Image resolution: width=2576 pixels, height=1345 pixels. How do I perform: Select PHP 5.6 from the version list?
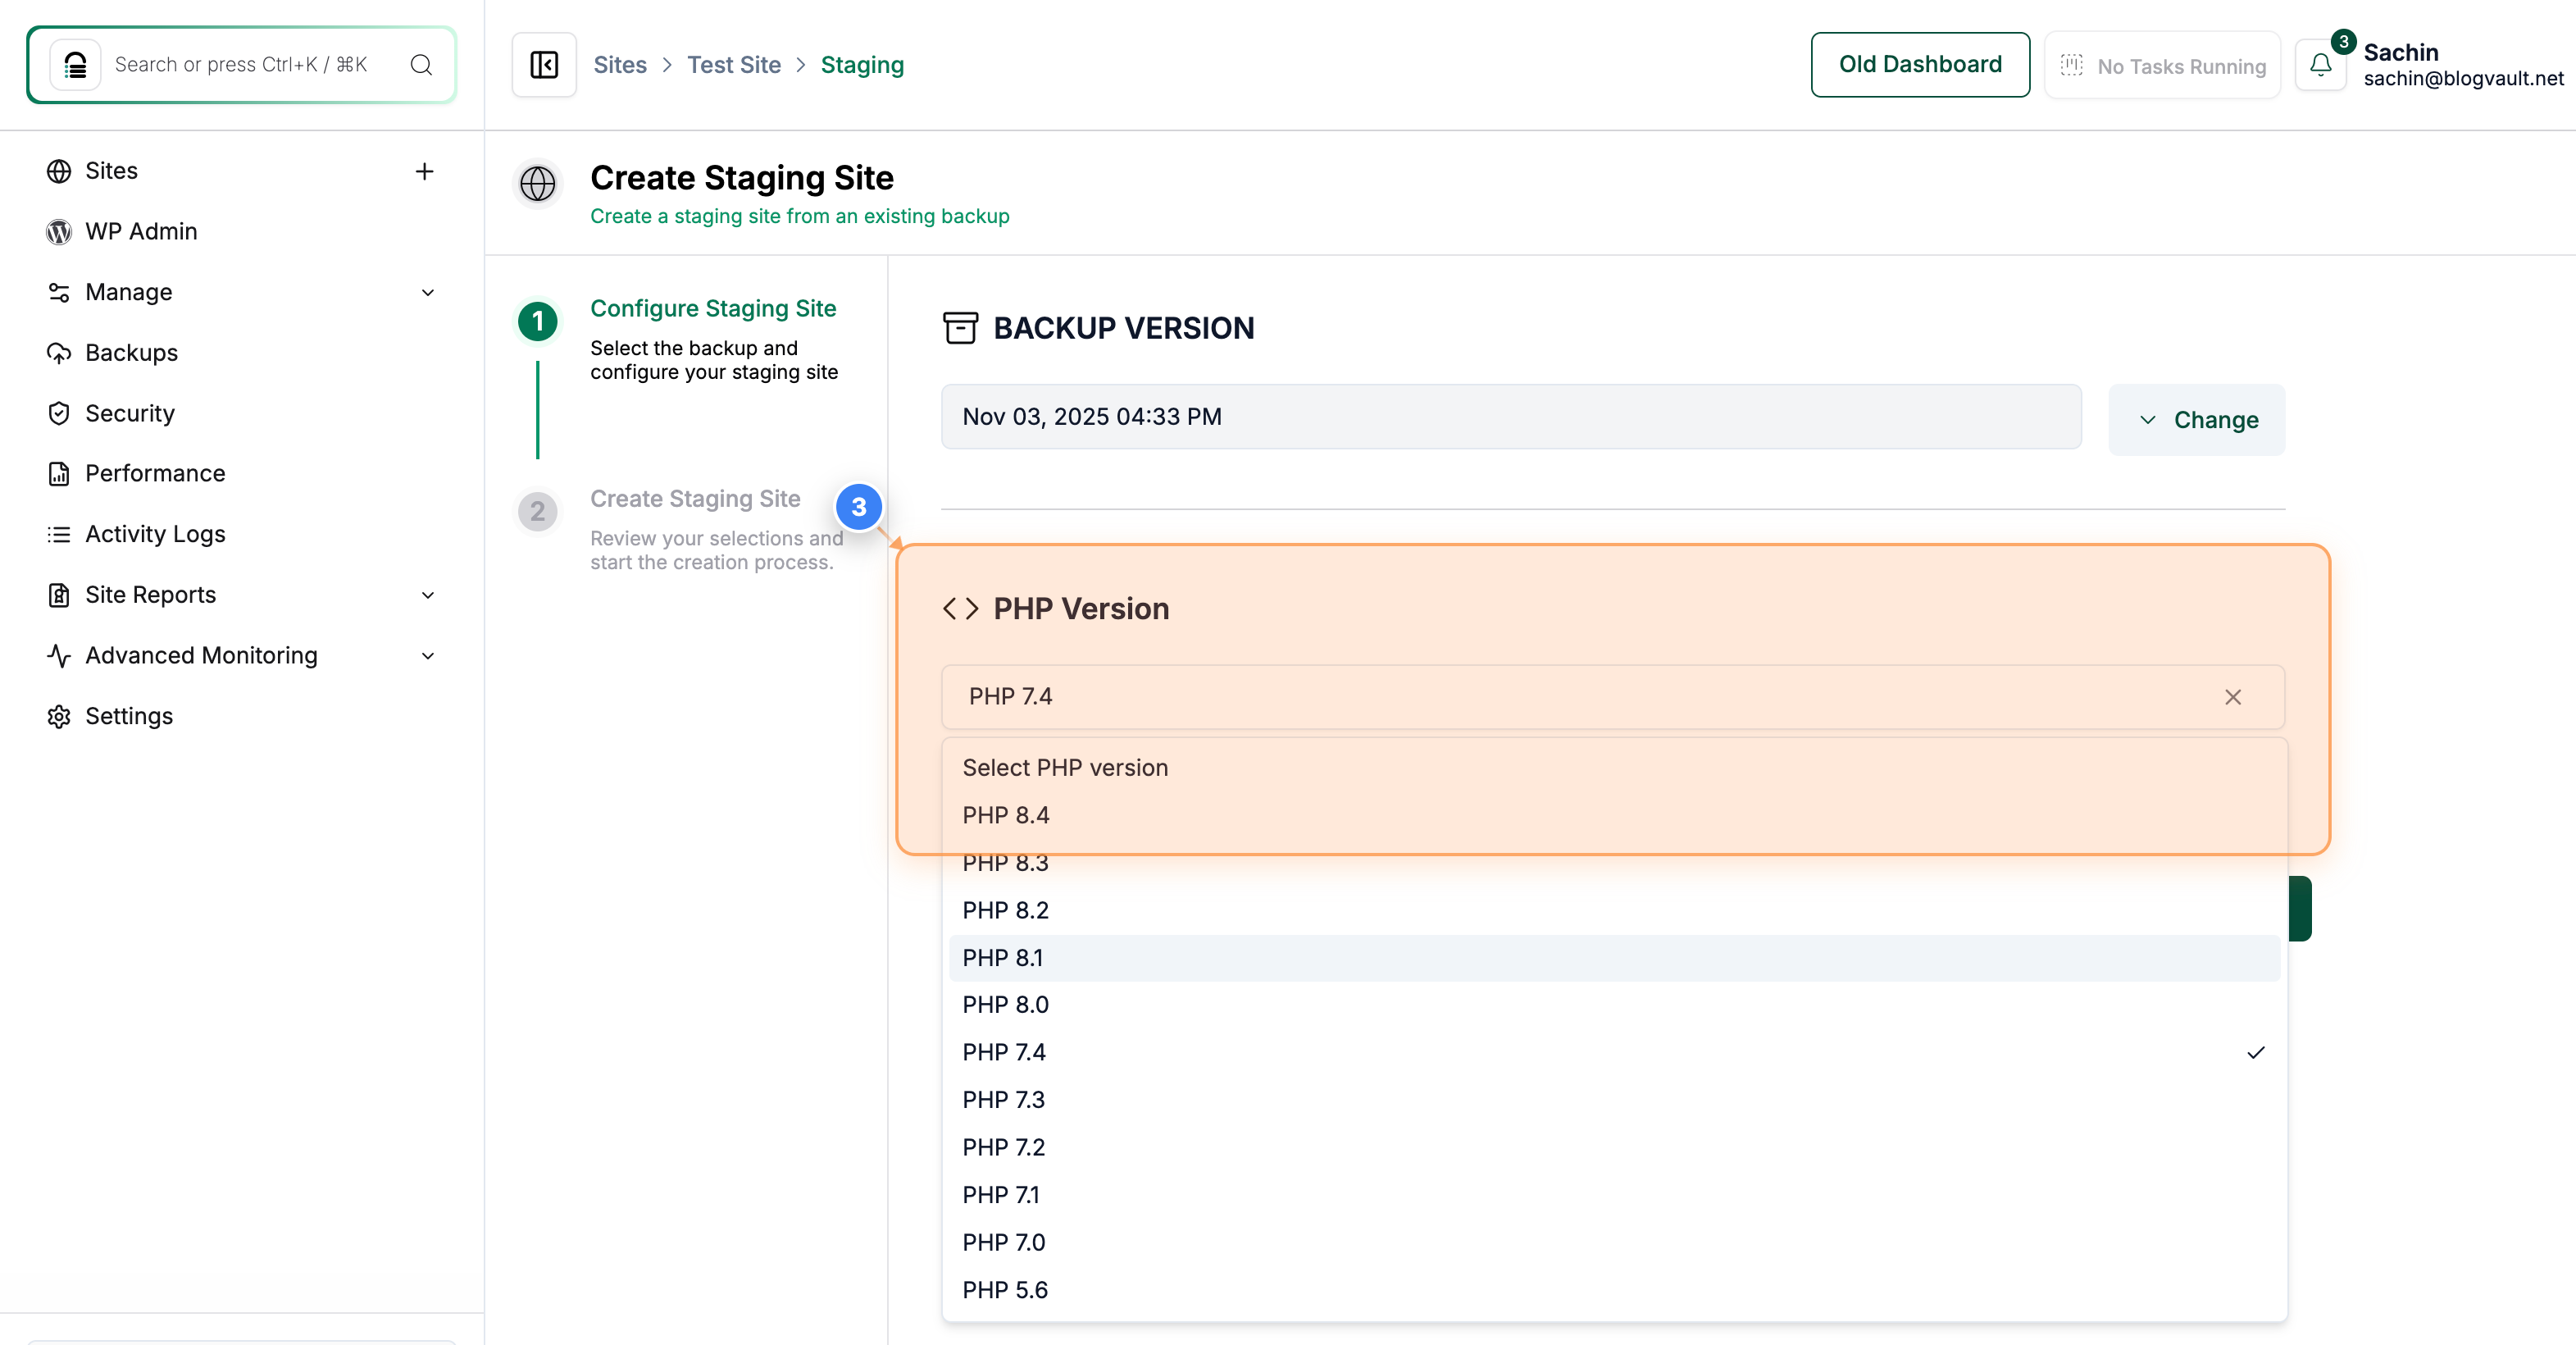(x=1005, y=1290)
